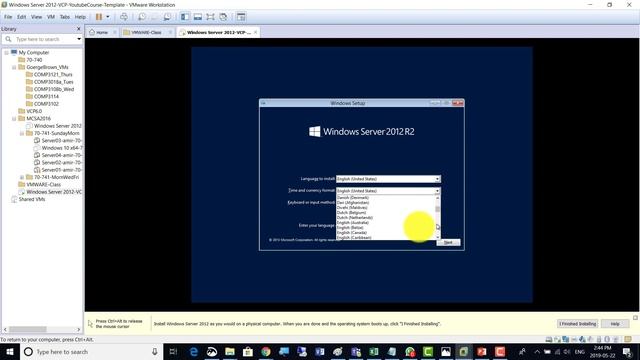640x360 pixels.
Task: Open the snapshot manager toolbar icon
Action: coord(167,17)
